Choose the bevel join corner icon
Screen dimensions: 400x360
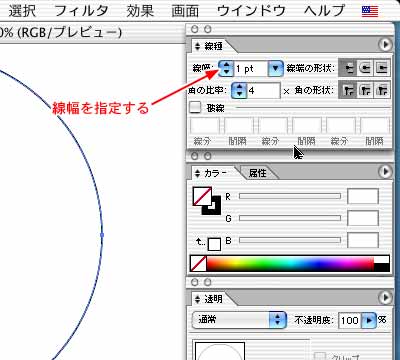coord(382,90)
